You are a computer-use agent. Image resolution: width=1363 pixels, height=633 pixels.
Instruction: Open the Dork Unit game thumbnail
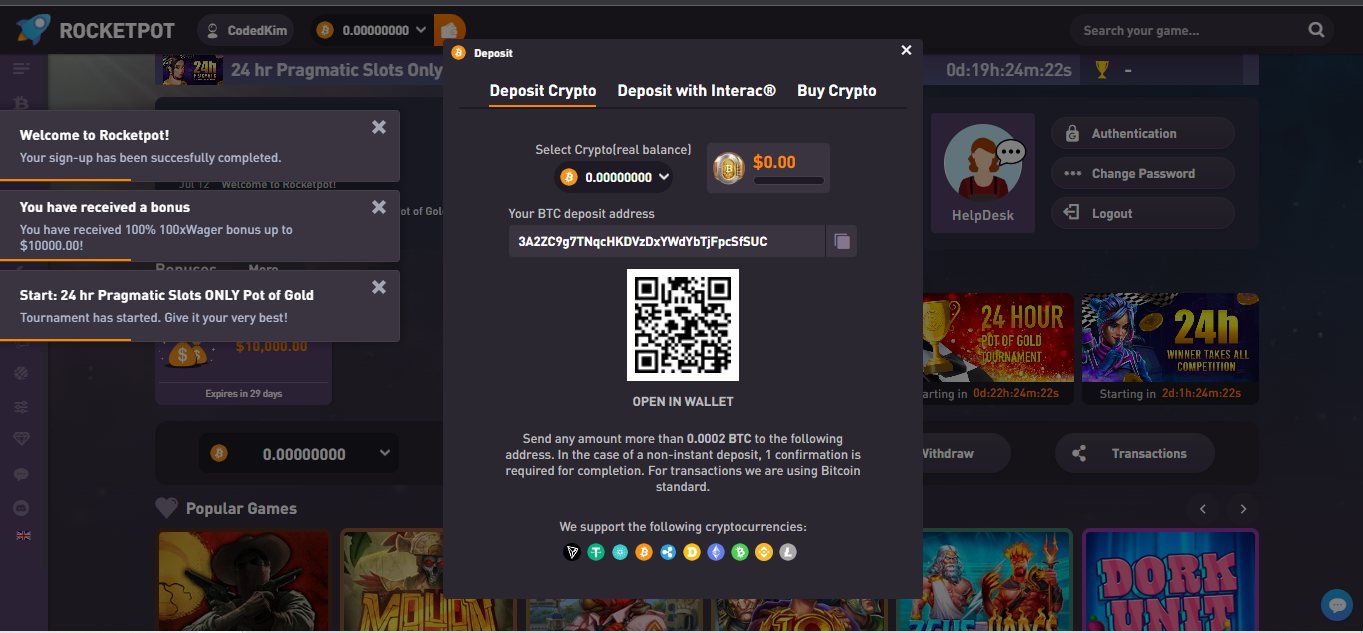[1170, 581]
